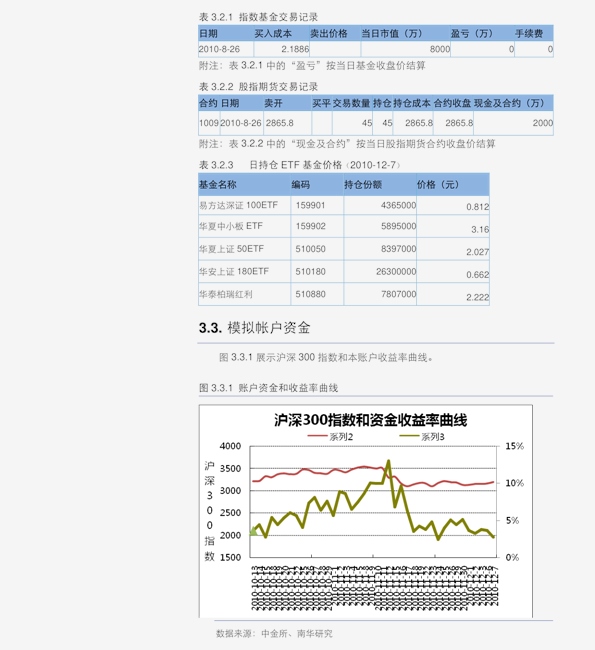Click the right axis label '15%'
This screenshot has height=650, width=595.
515,446
